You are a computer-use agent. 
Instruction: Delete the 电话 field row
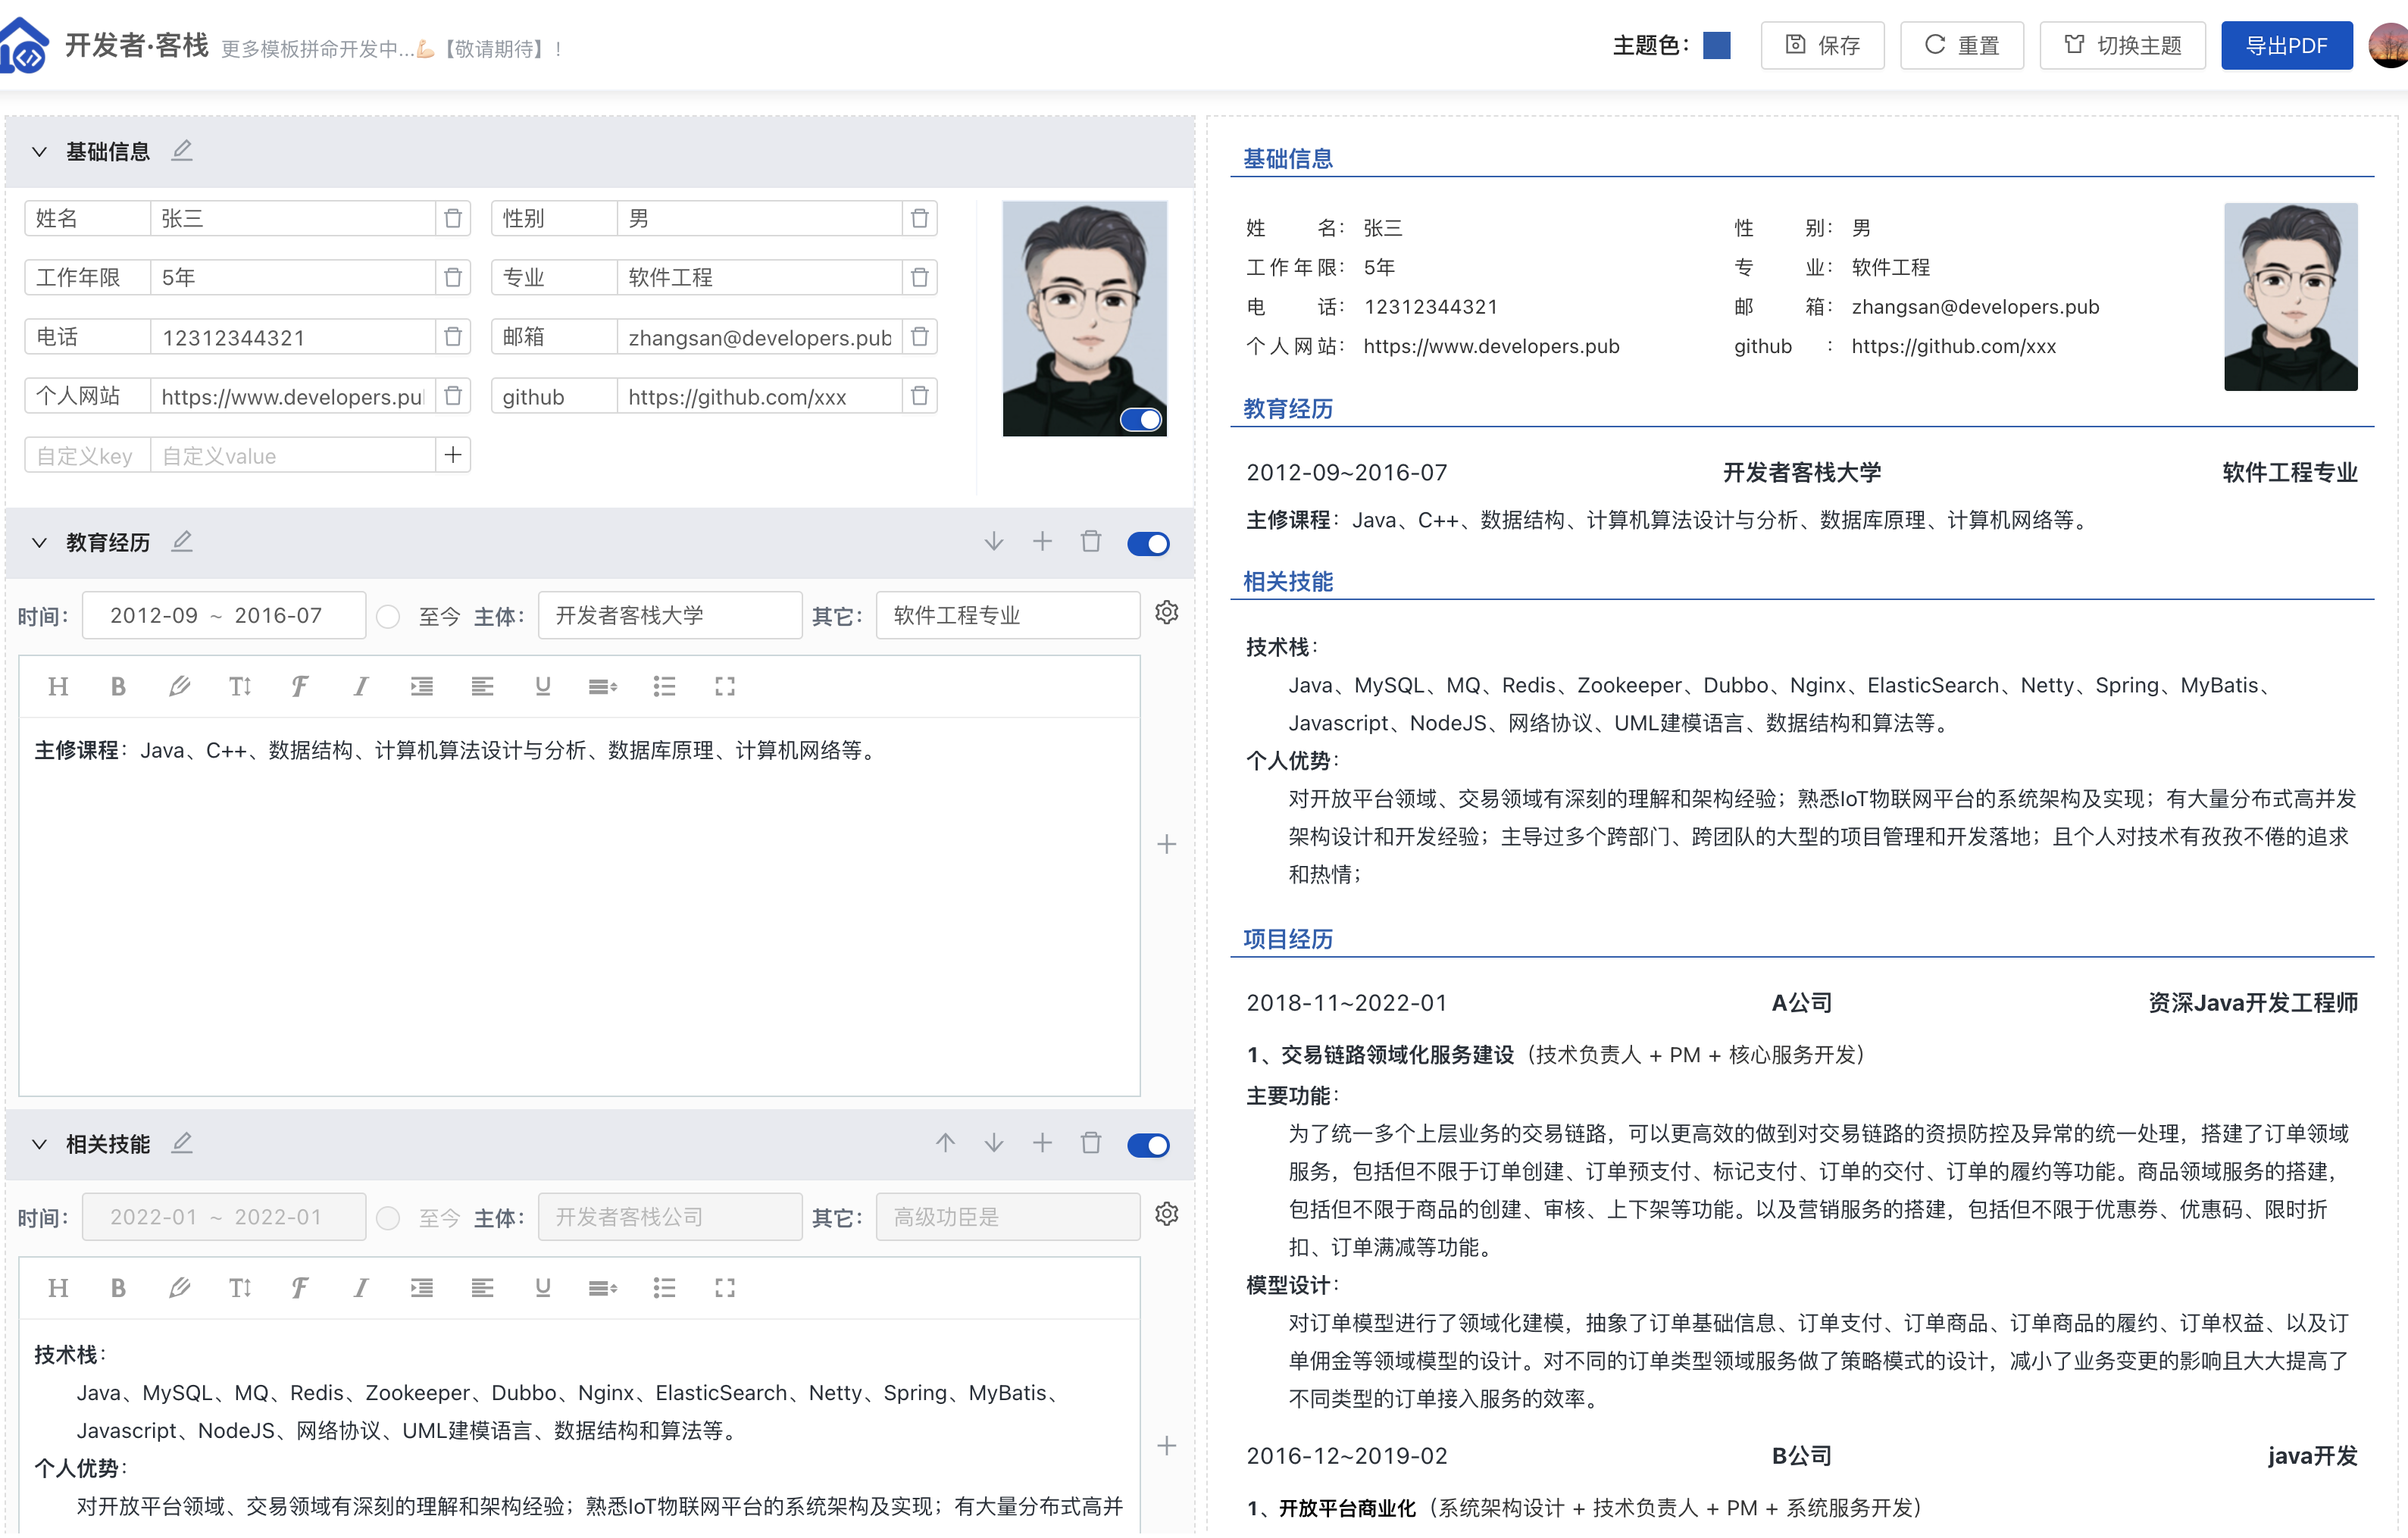[453, 336]
